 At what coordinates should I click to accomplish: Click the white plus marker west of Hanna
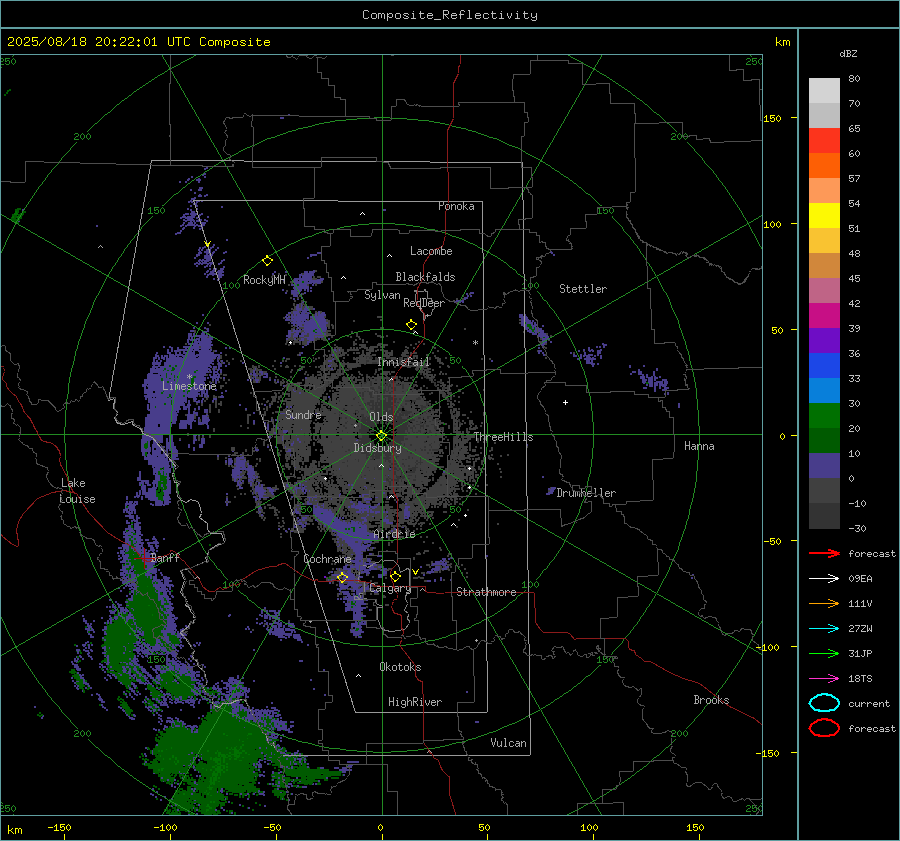(565, 402)
